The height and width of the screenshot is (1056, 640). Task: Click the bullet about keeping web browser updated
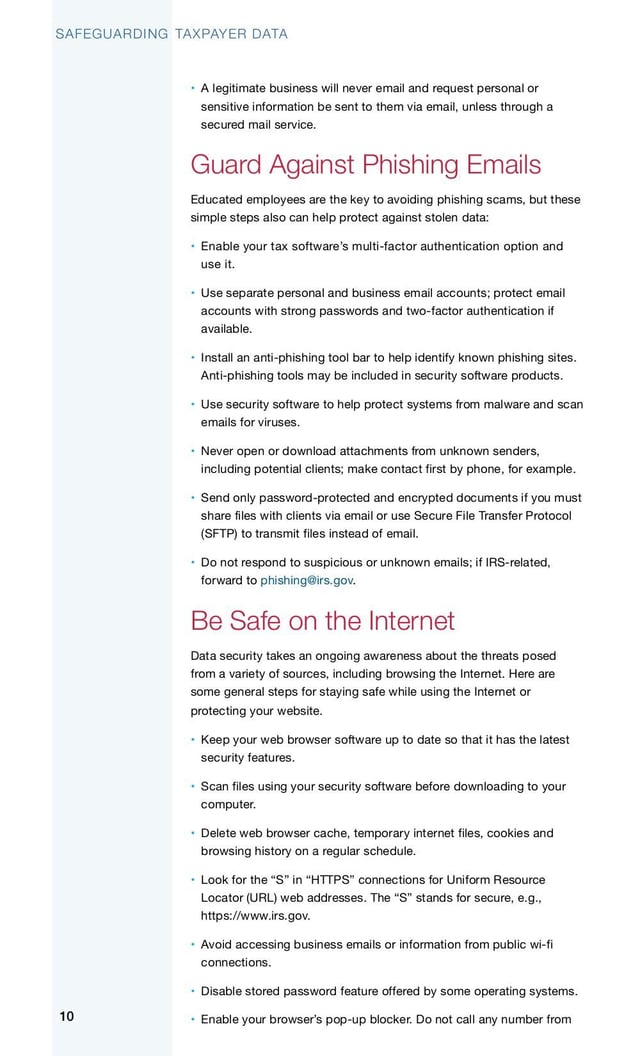385,749
